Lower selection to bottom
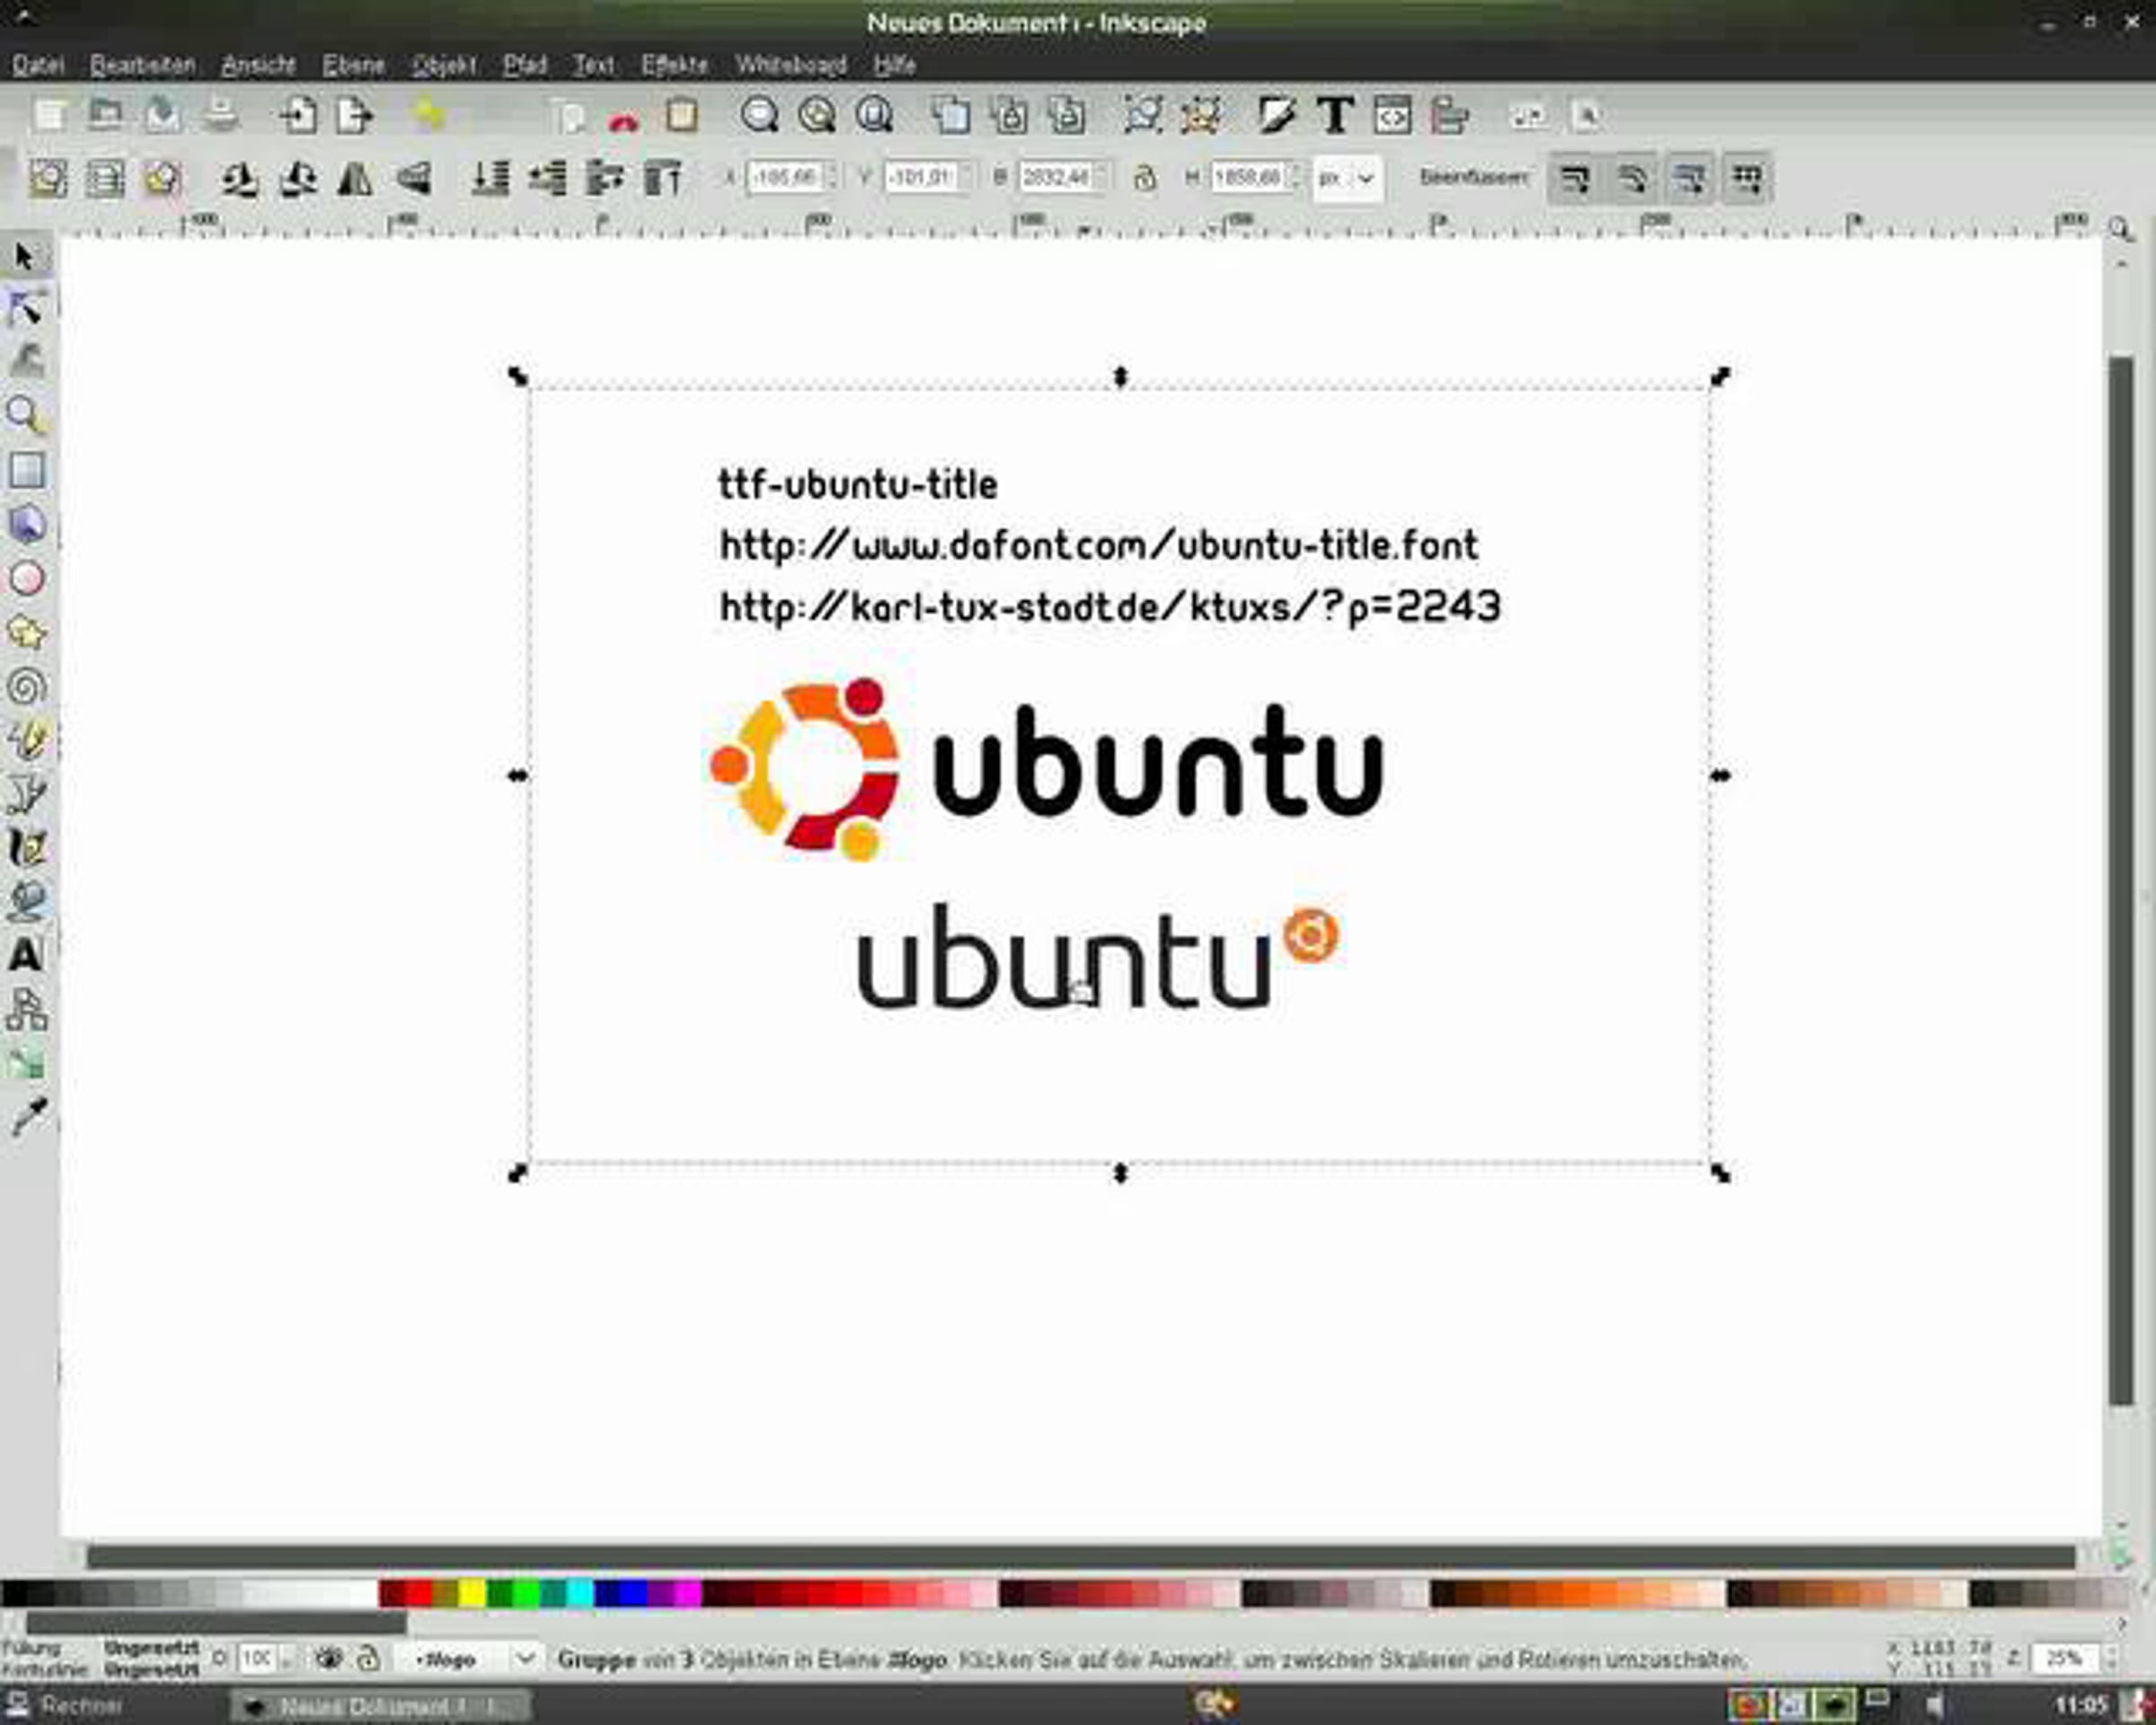2156x1725 pixels. pyautogui.click(x=490, y=179)
